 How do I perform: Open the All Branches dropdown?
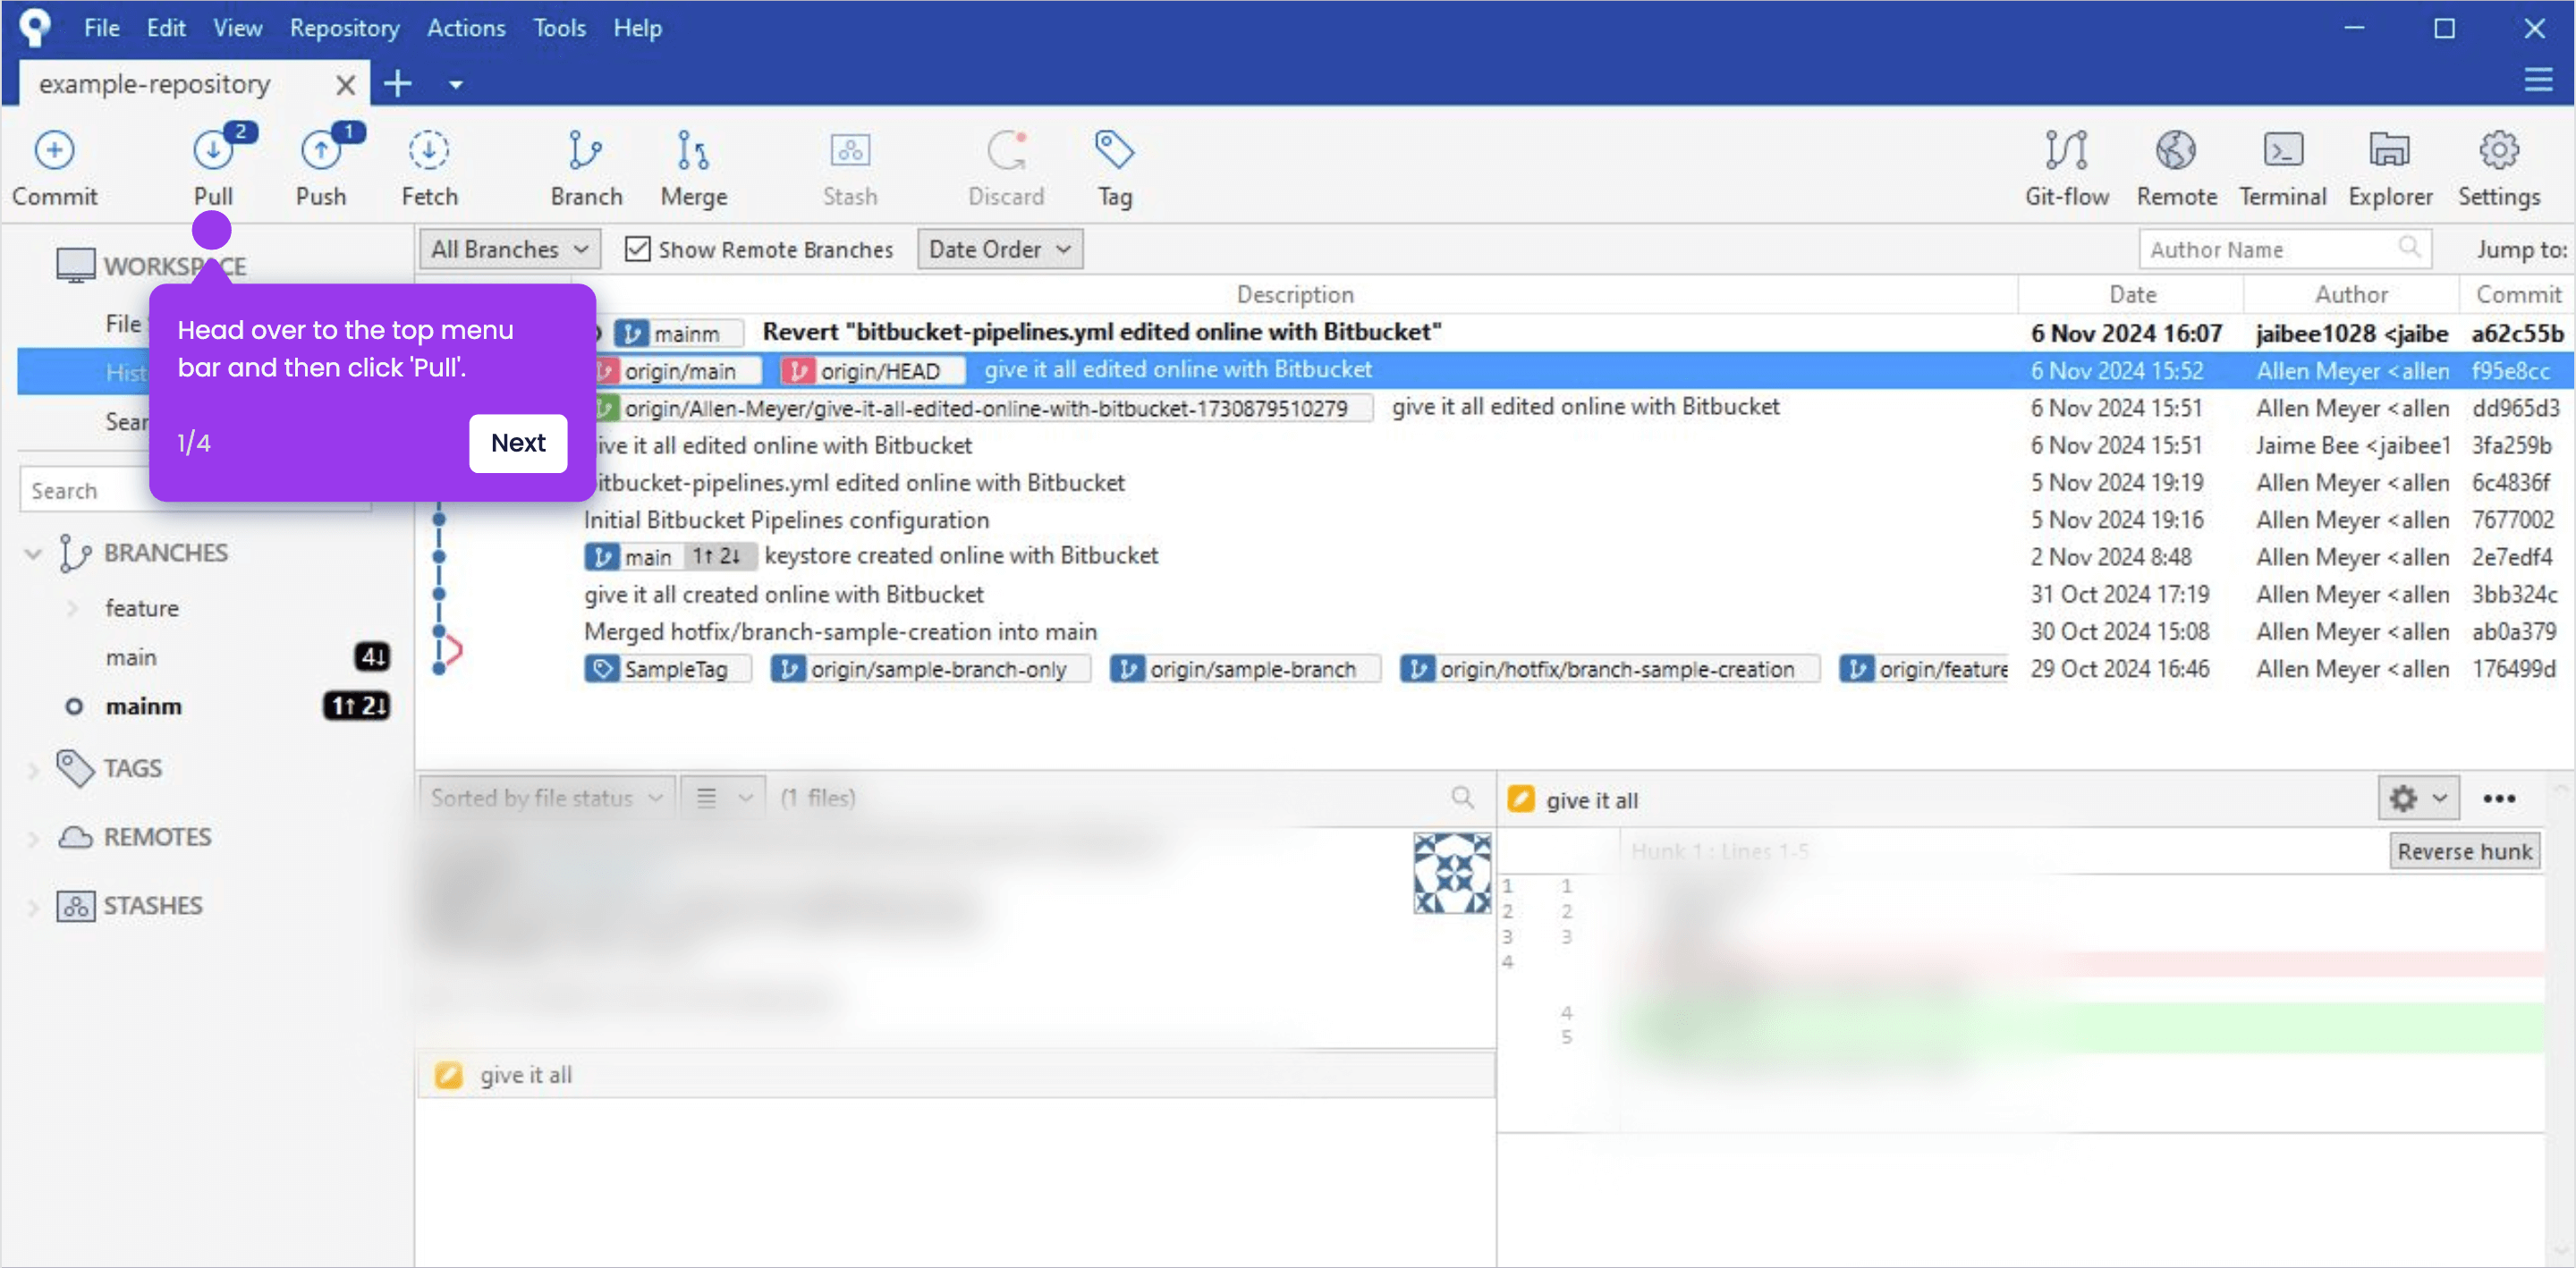click(x=509, y=249)
